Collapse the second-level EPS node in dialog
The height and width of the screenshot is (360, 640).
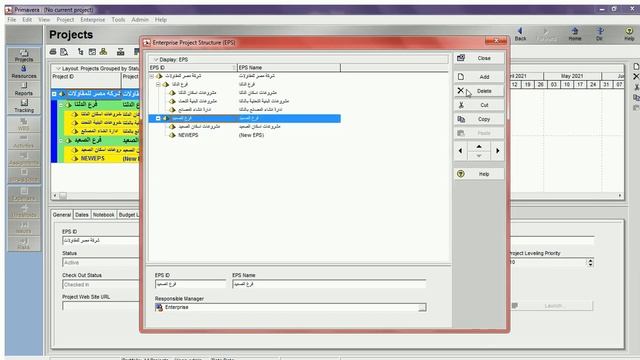(158, 84)
